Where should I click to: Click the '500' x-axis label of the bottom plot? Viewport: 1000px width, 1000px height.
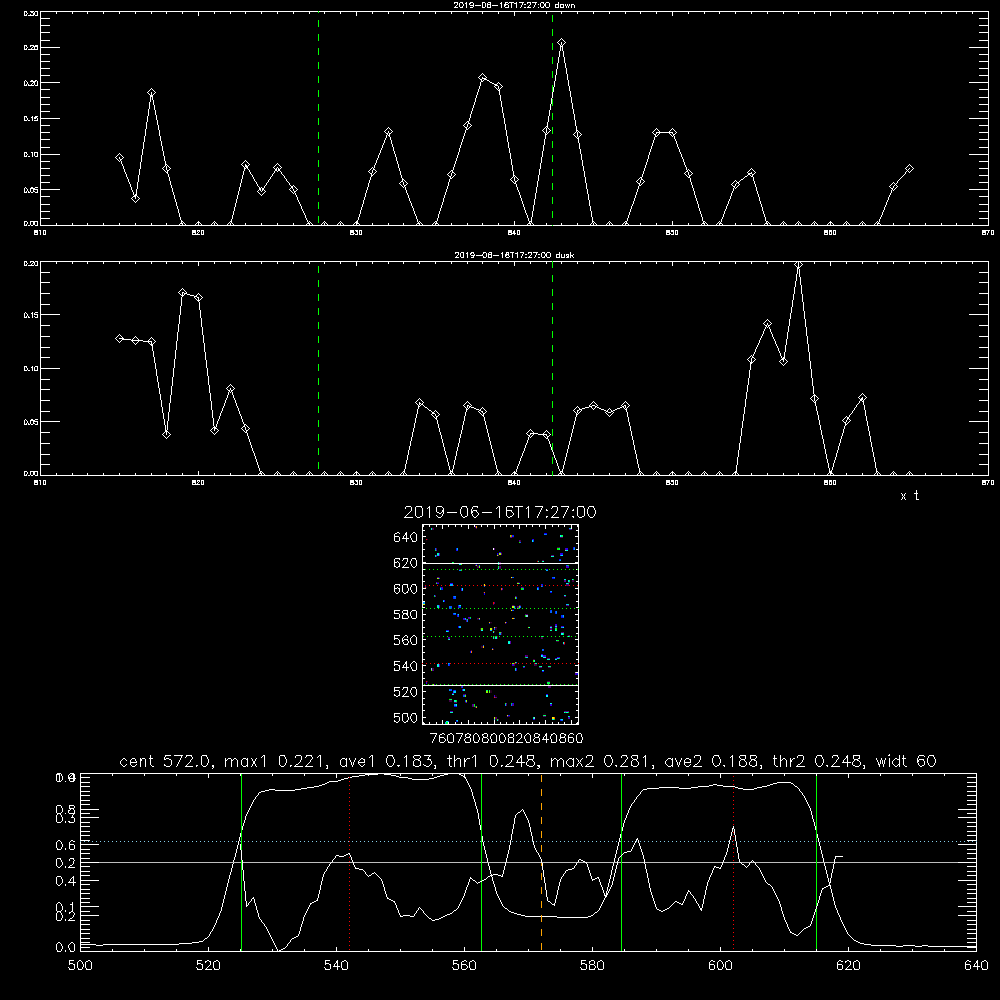(x=80, y=965)
